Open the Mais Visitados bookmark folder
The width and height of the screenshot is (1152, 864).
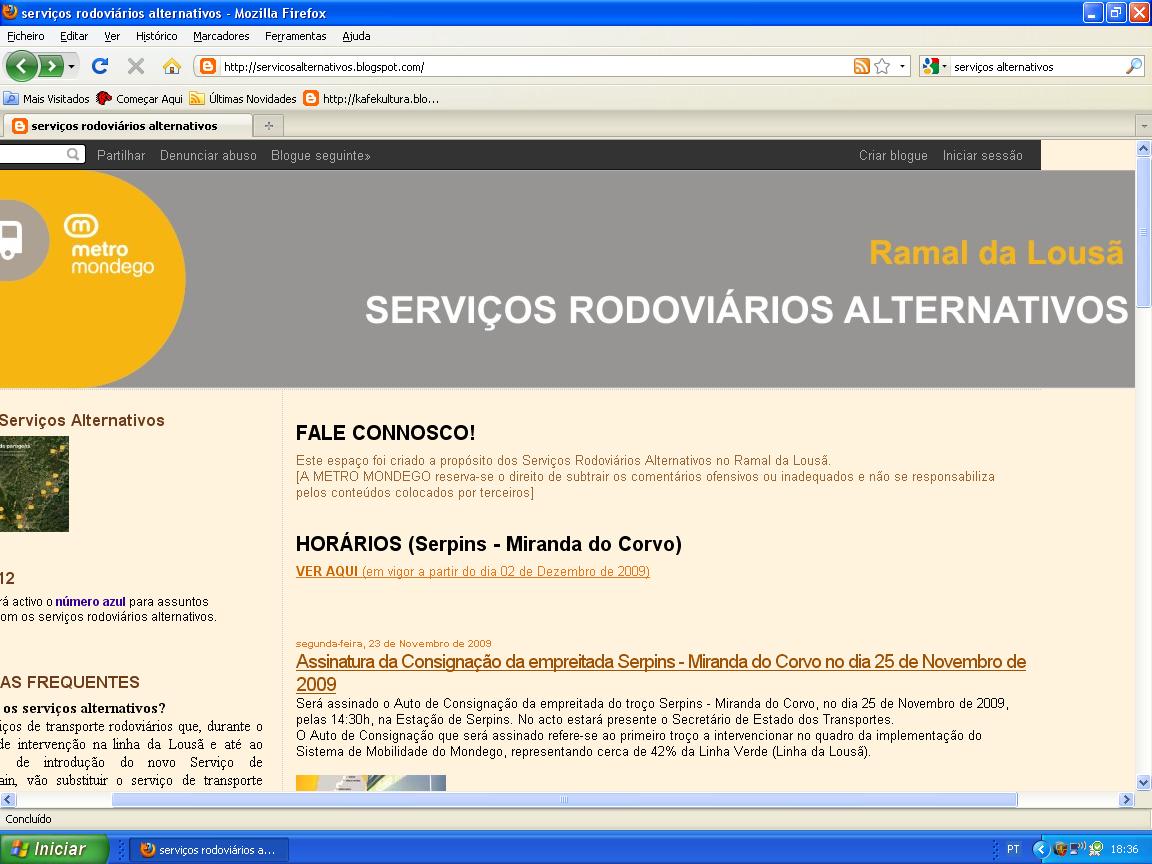[46, 98]
